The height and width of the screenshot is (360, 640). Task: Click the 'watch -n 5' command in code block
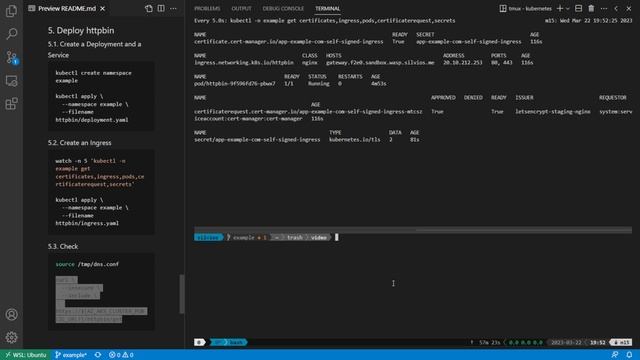point(70,161)
